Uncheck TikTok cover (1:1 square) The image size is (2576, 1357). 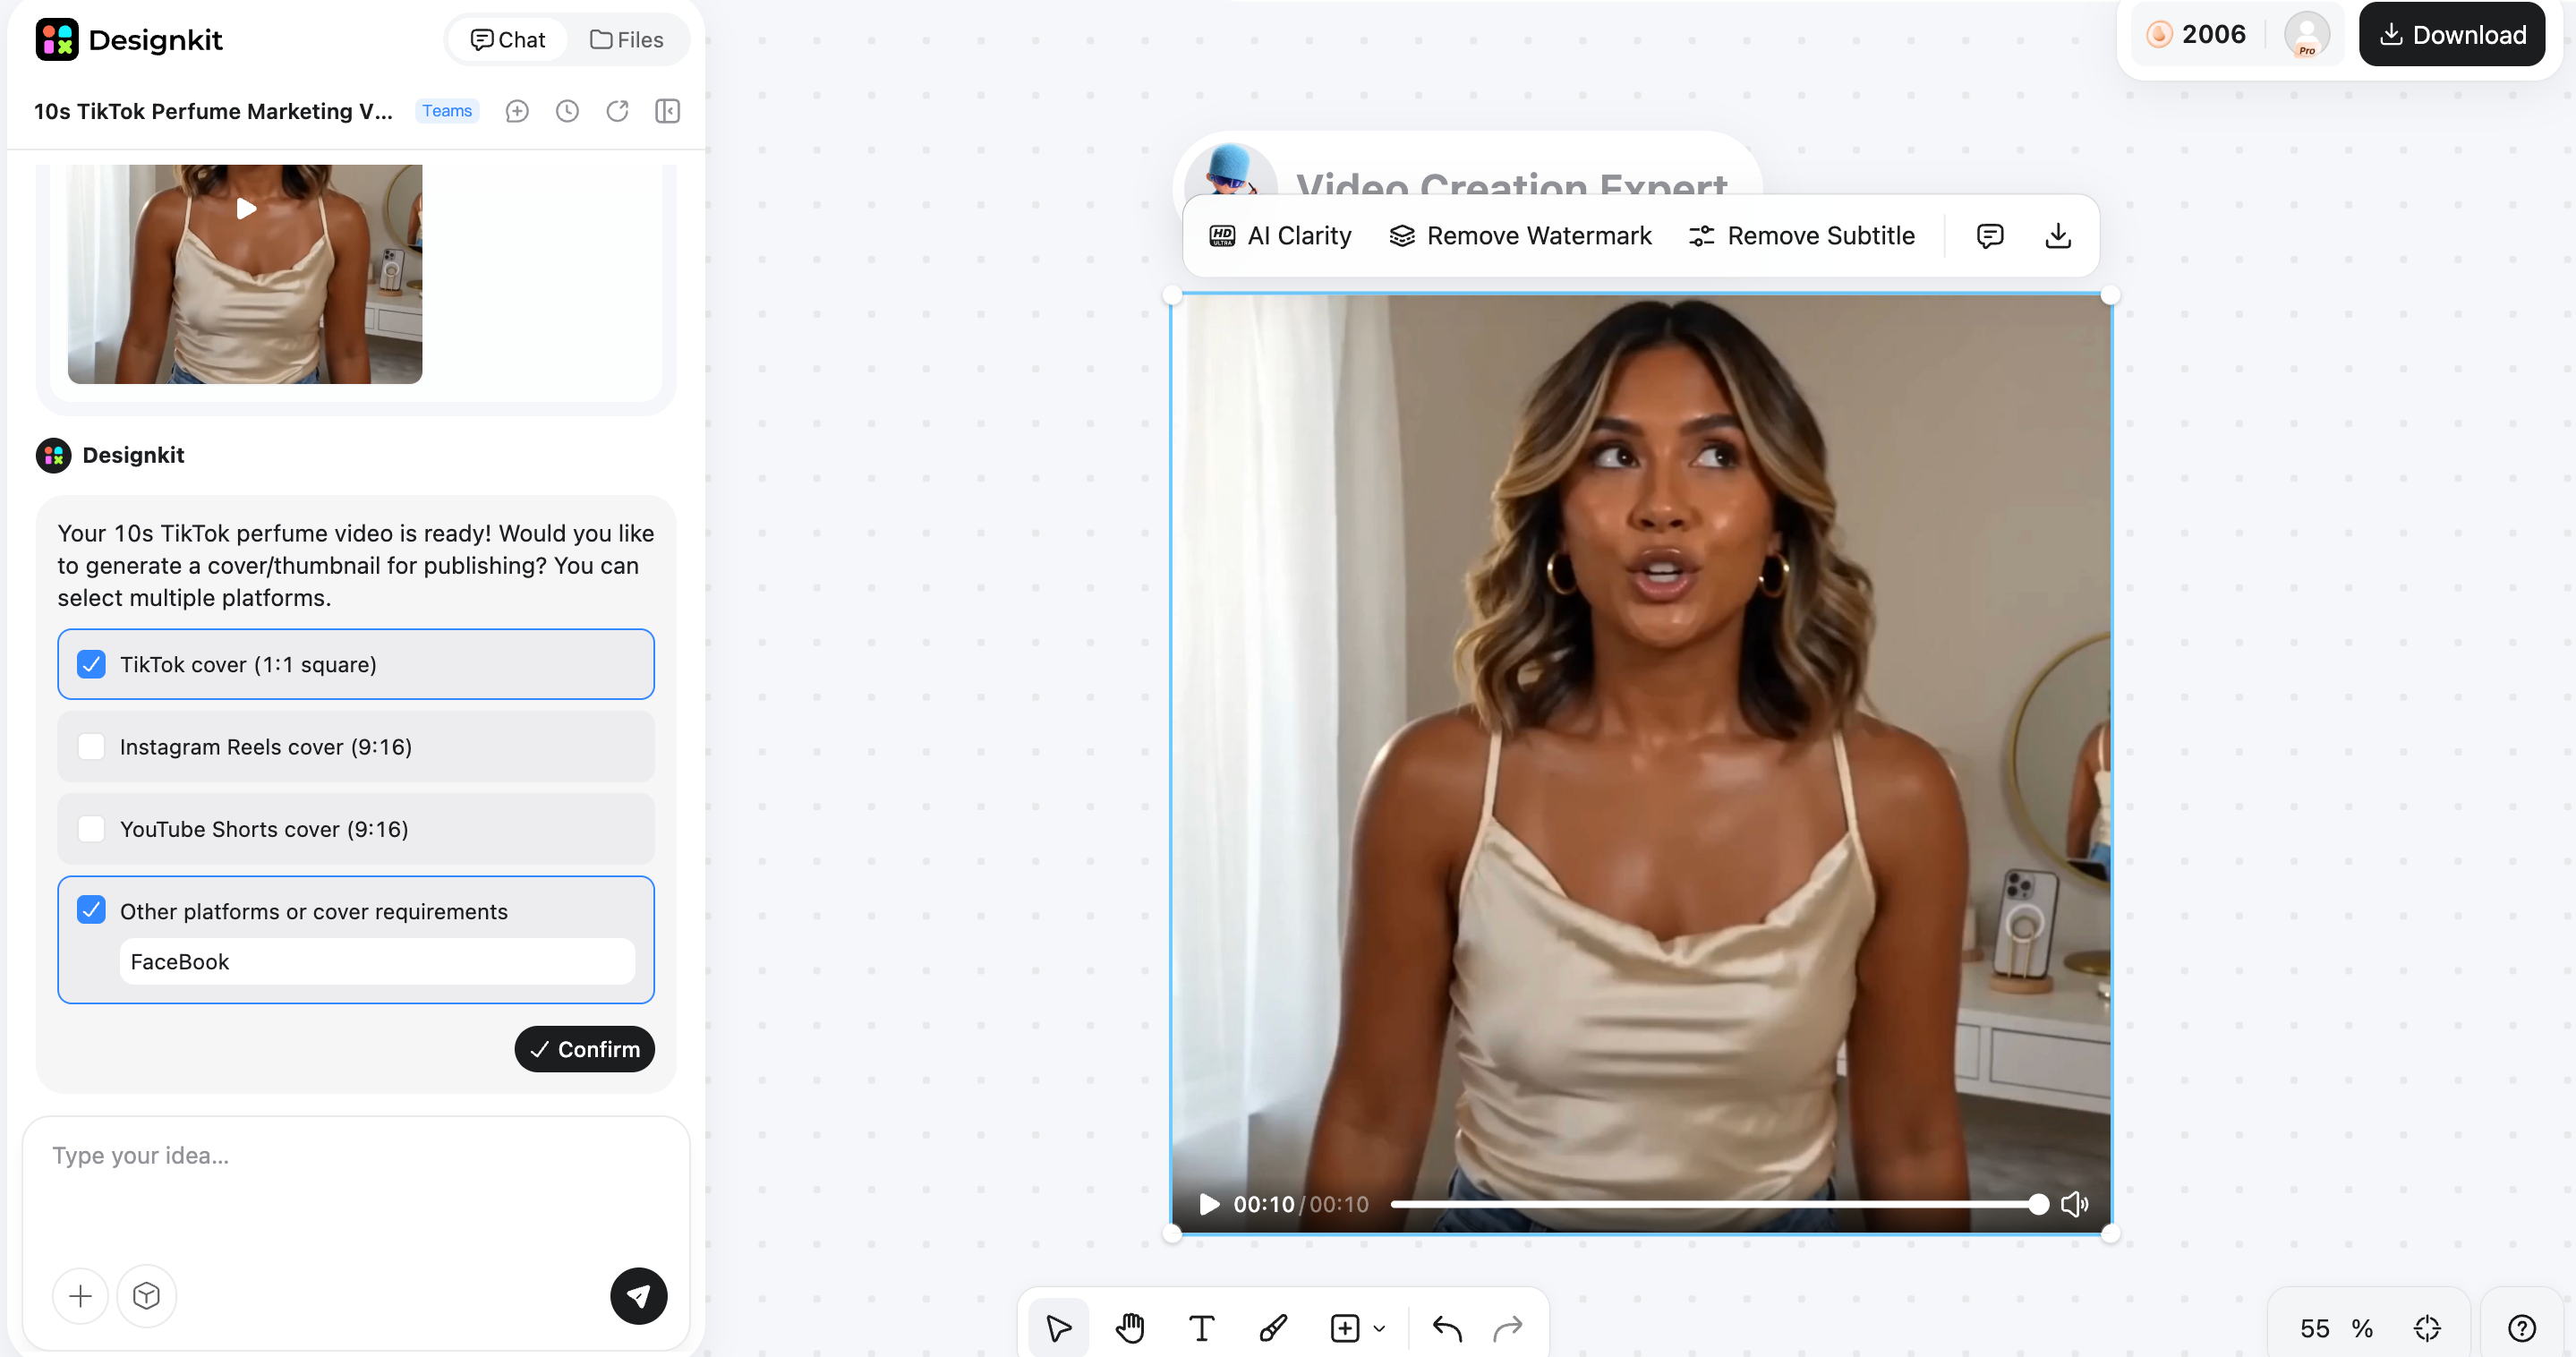pos(91,664)
